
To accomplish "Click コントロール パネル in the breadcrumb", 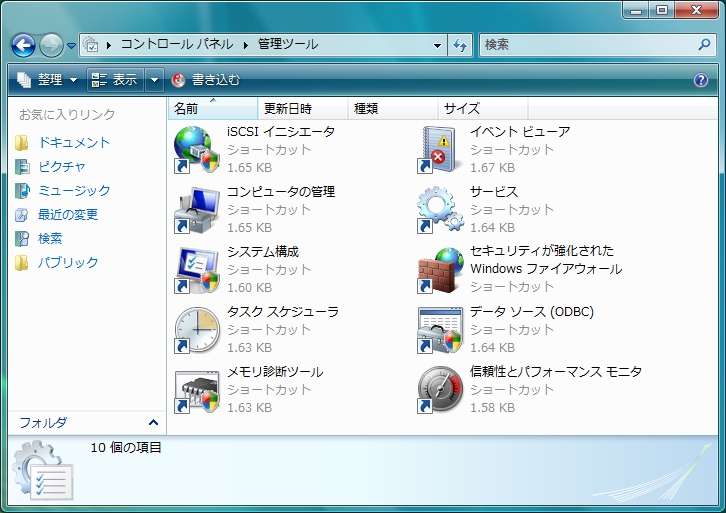I will [177, 44].
